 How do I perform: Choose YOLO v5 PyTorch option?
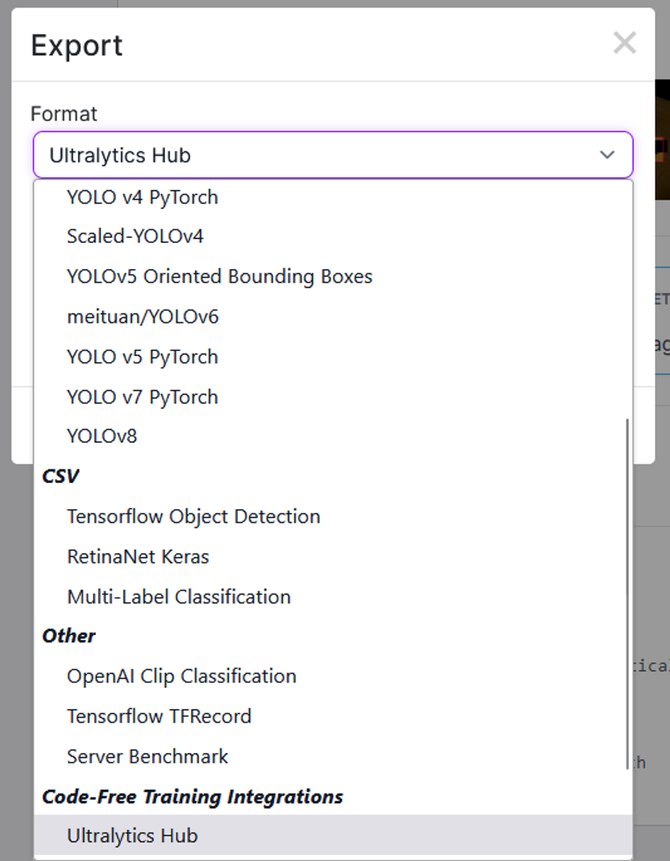click(142, 357)
